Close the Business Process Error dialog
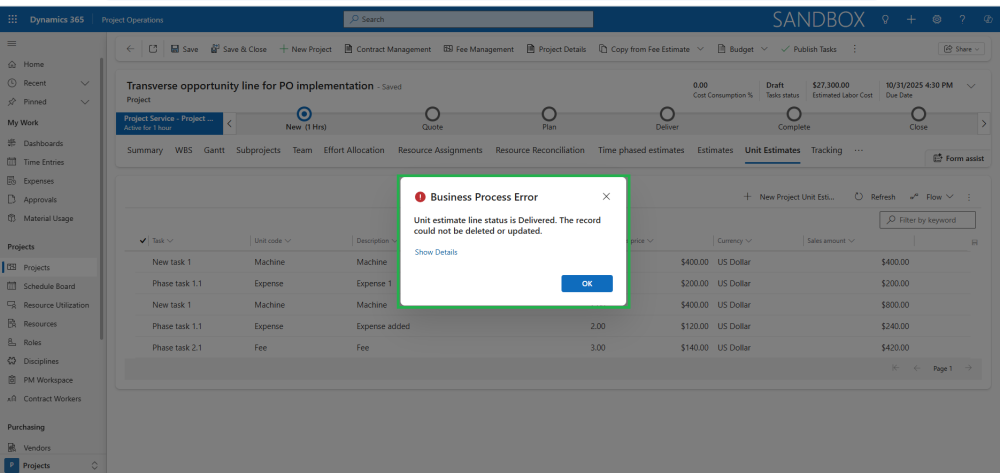This screenshot has height=473, width=1000. [x=607, y=196]
